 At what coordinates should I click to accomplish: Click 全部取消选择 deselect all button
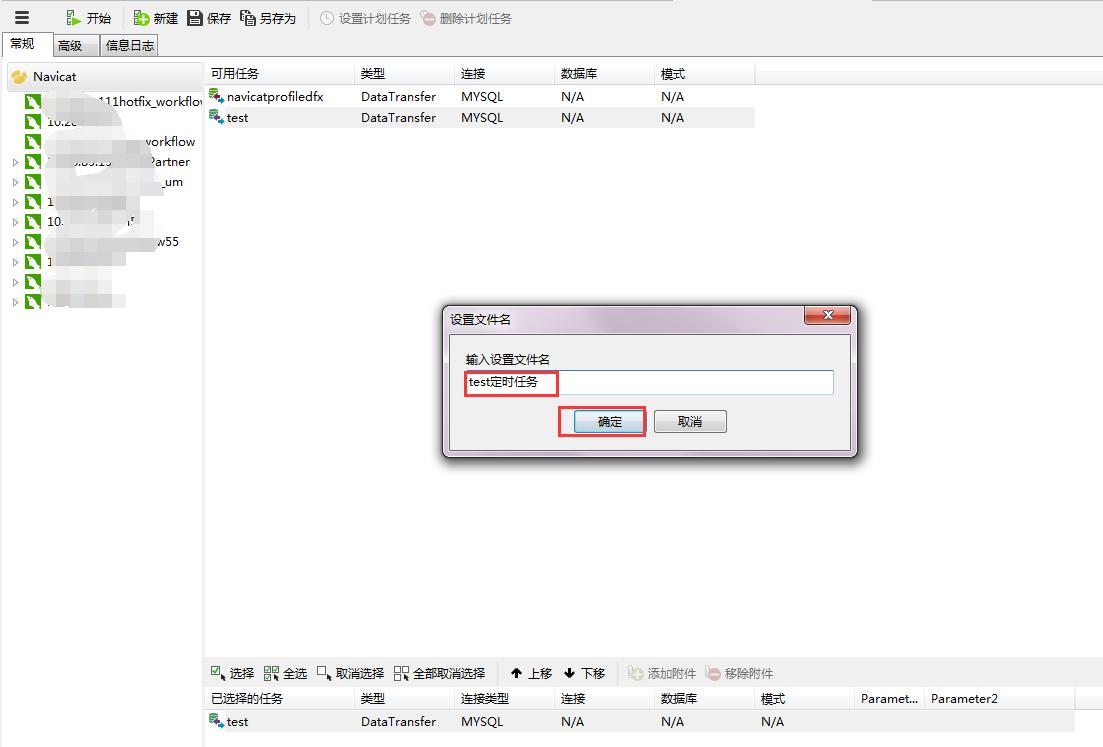[440, 673]
